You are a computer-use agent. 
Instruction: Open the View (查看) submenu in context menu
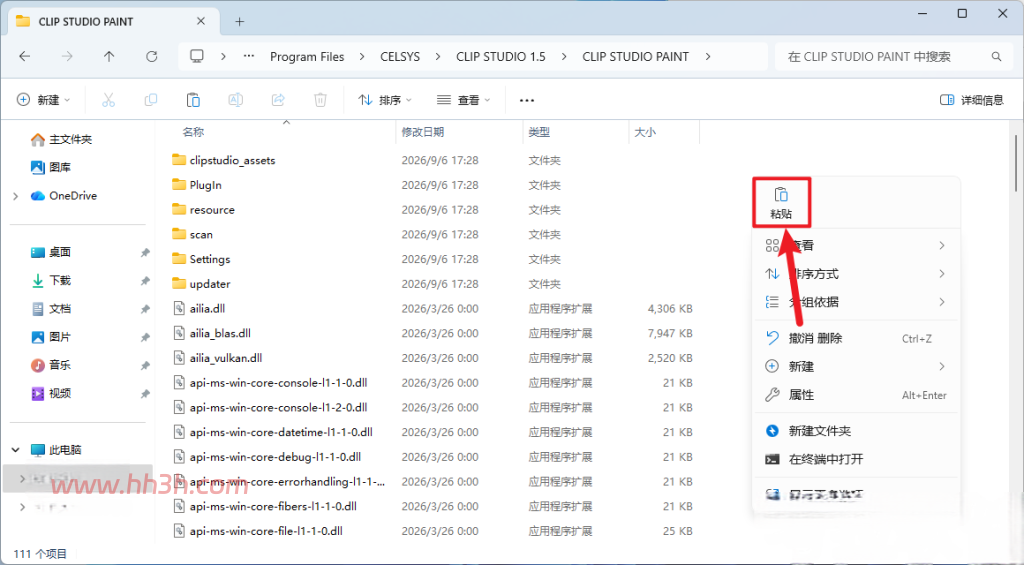(x=856, y=246)
